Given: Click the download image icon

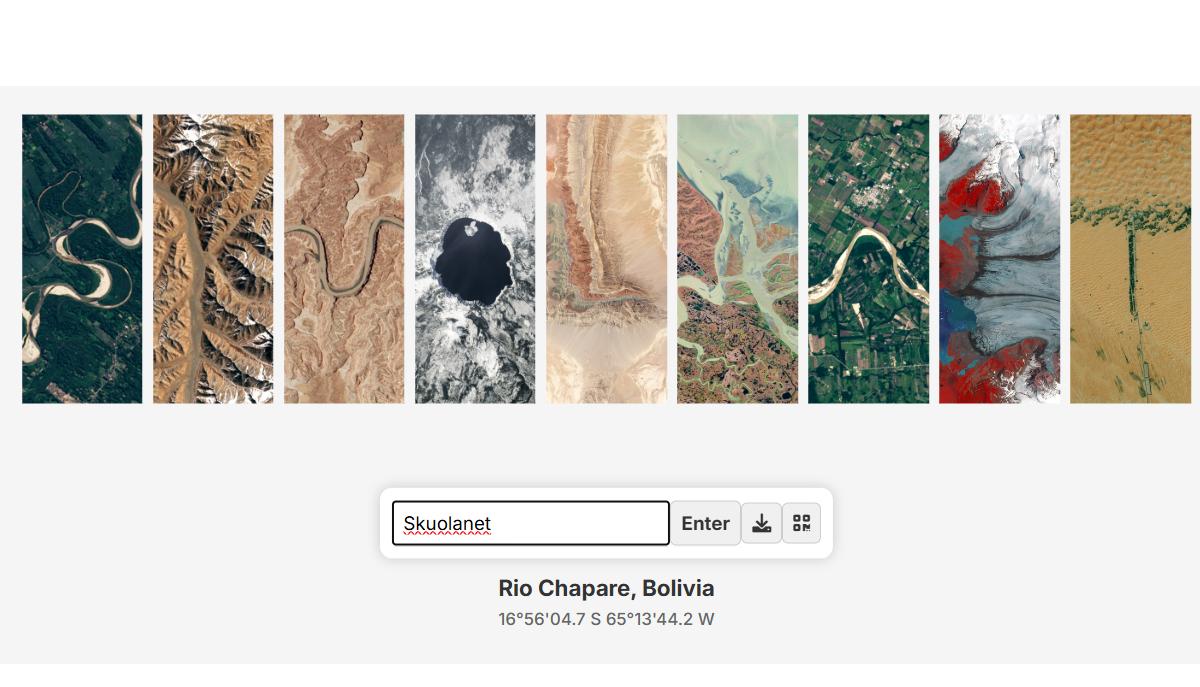Looking at the screenshot, I should click(x=761, y=523).
